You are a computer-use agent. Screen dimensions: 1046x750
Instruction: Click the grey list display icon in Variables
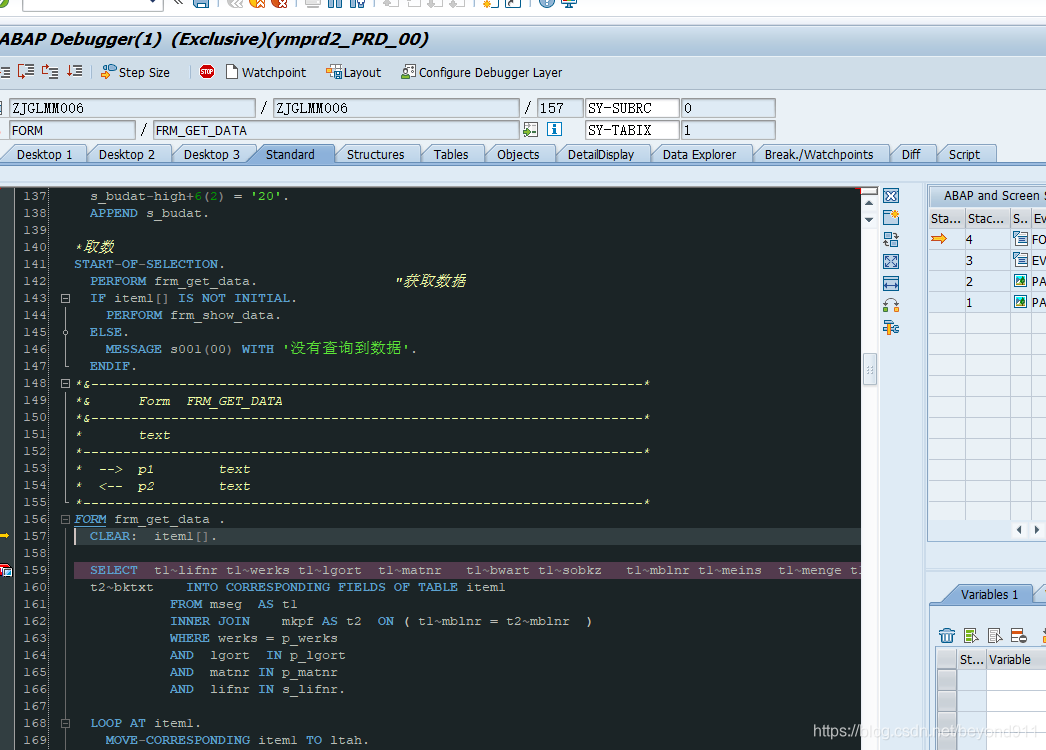[995, 635]
